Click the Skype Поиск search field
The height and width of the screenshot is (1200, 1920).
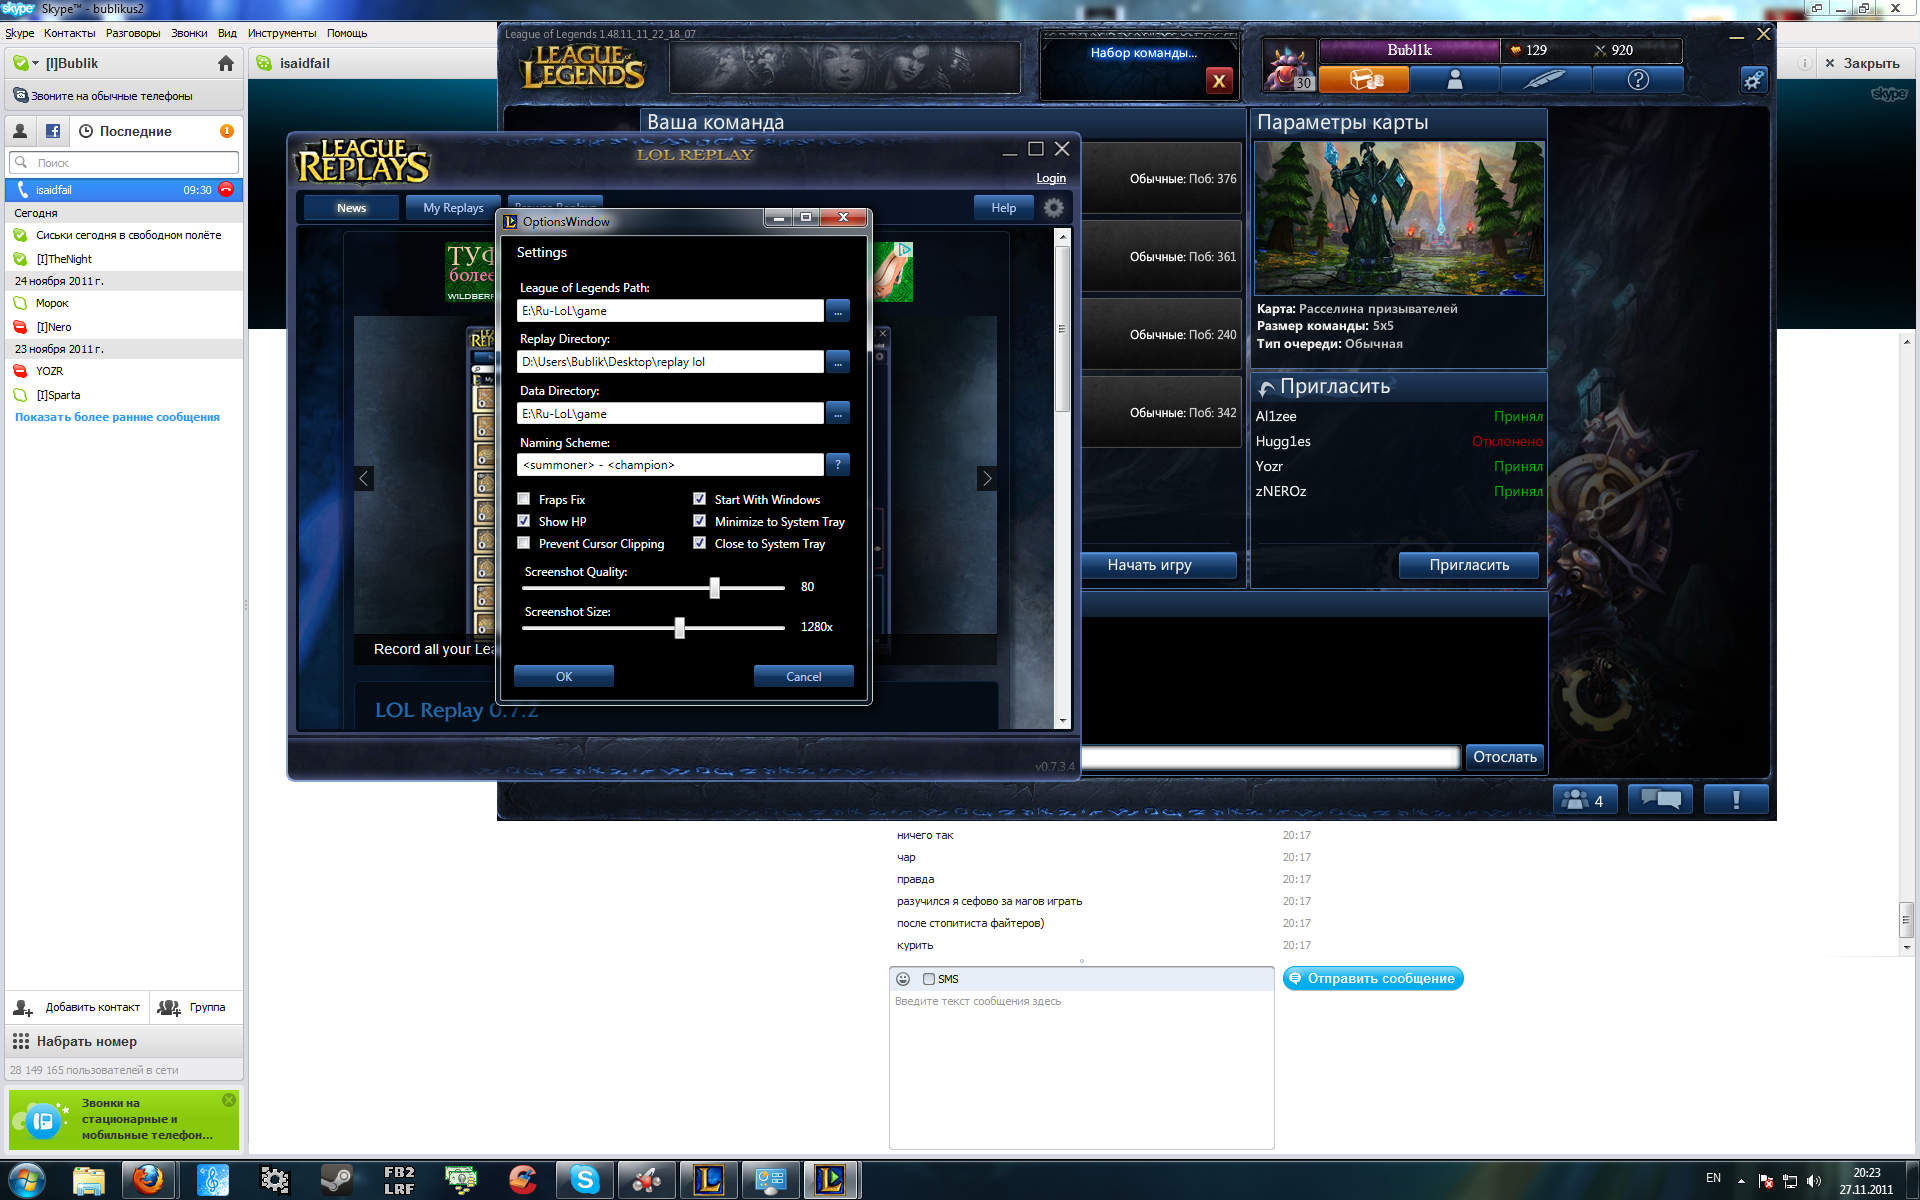click(124, 162)
